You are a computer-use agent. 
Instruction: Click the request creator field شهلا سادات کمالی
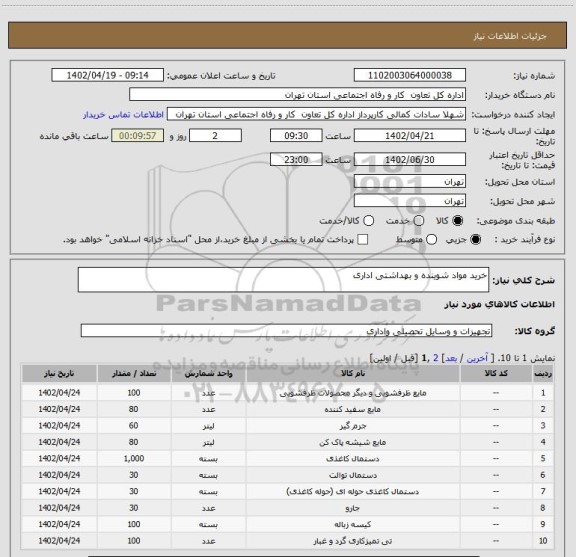[316, 114]
